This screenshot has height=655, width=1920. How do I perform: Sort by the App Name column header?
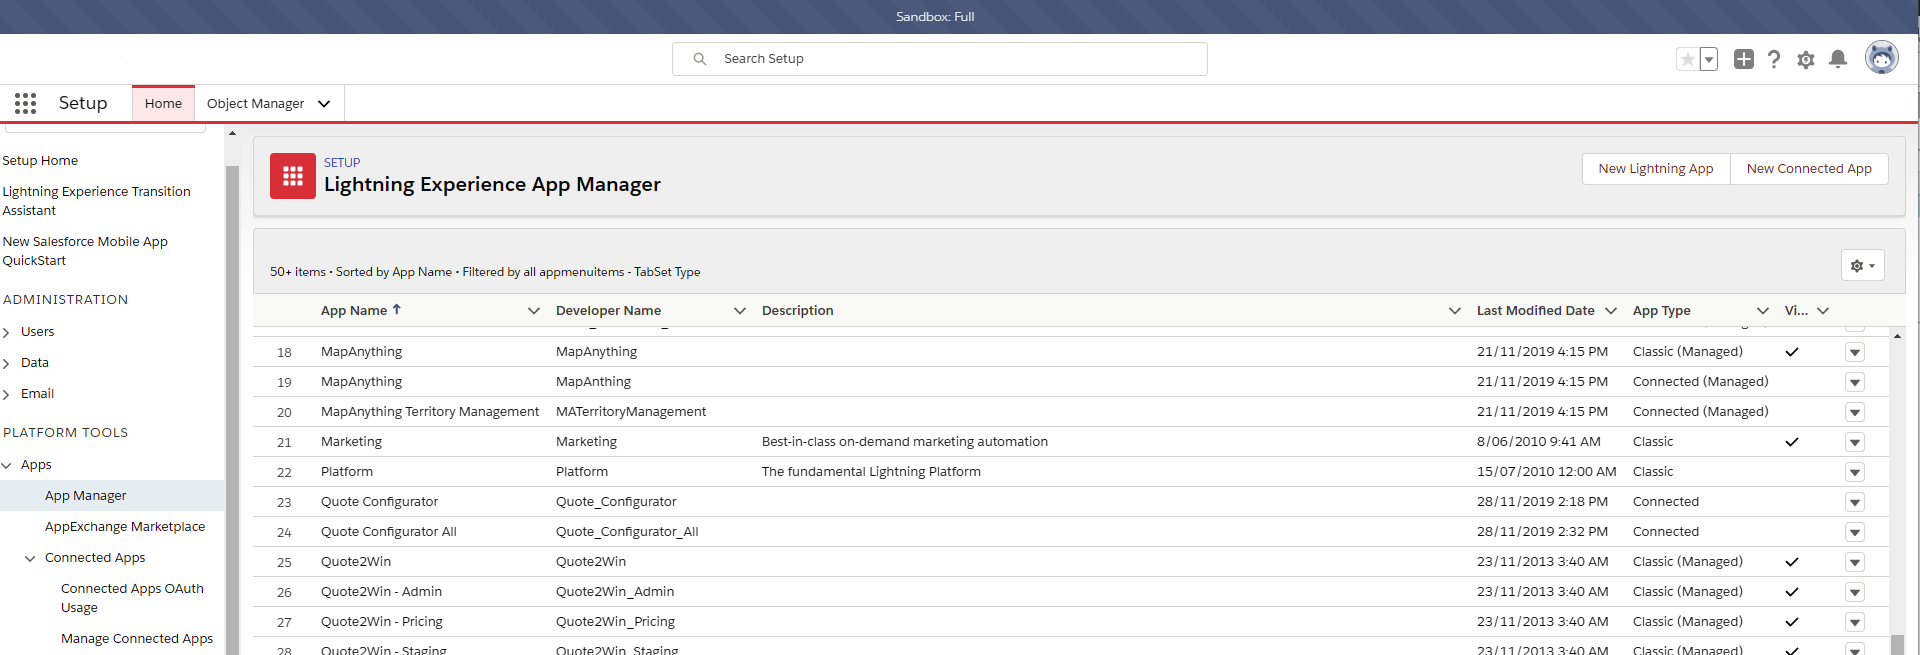pyautogui.click(x=354, y=311)
